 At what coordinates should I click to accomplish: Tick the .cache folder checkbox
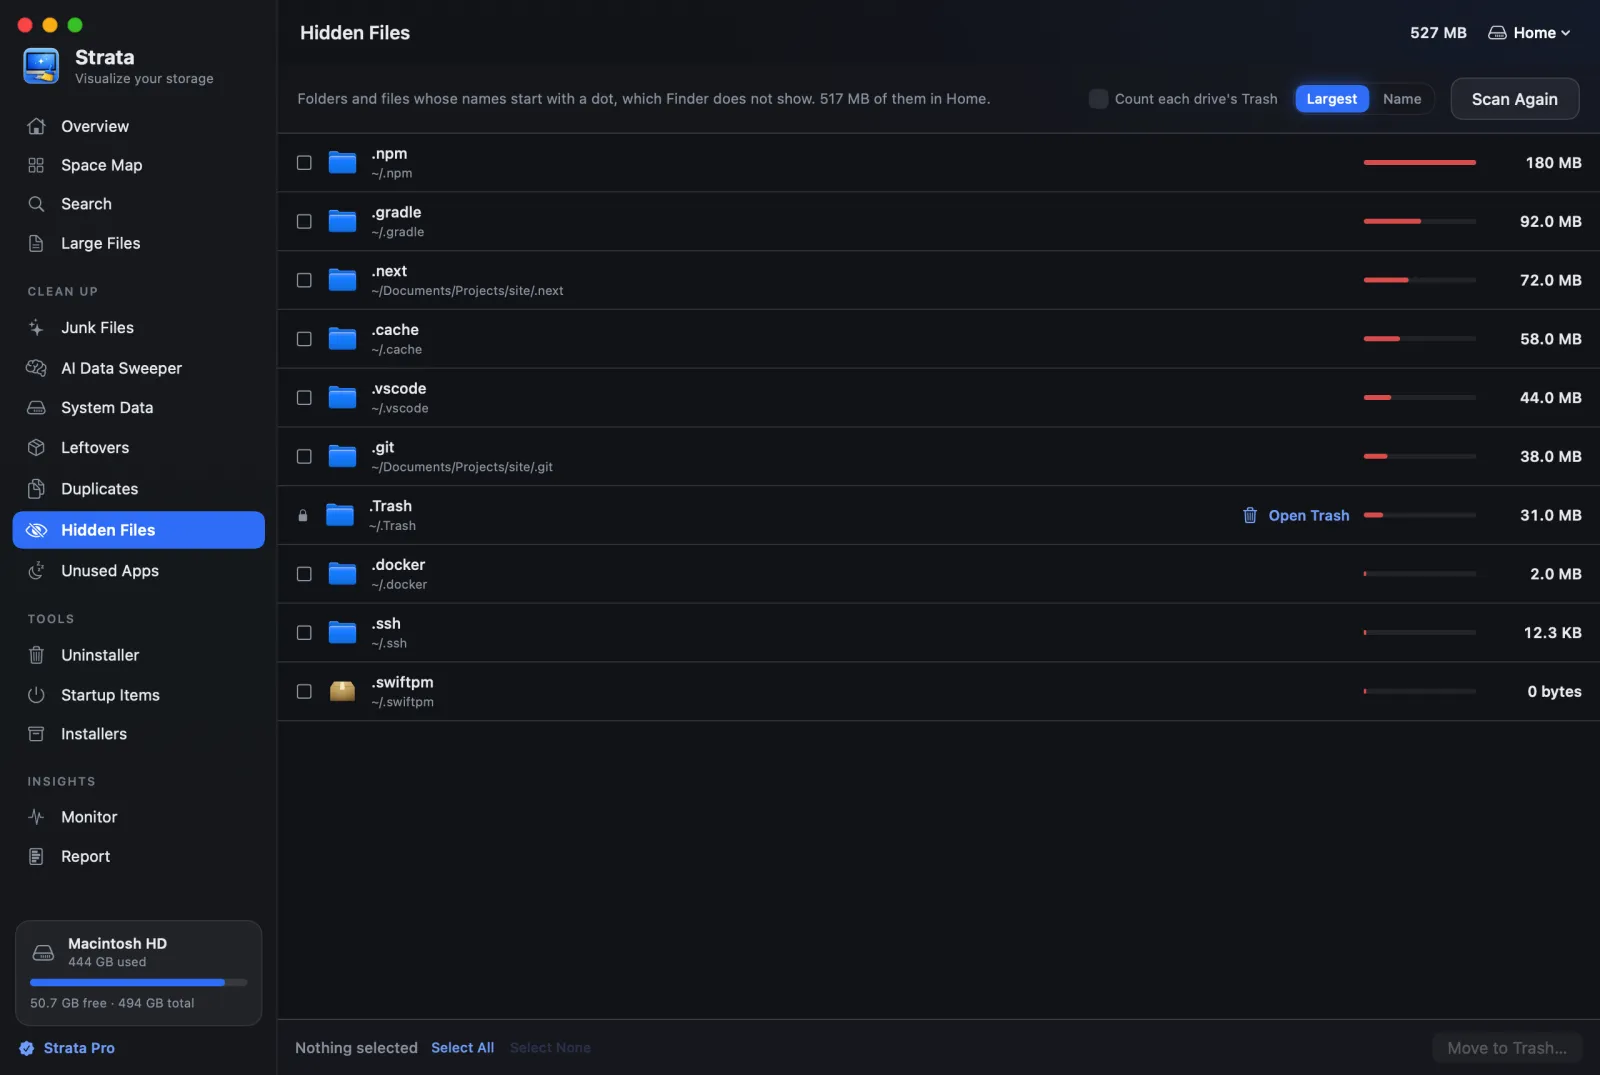point(304,339)
